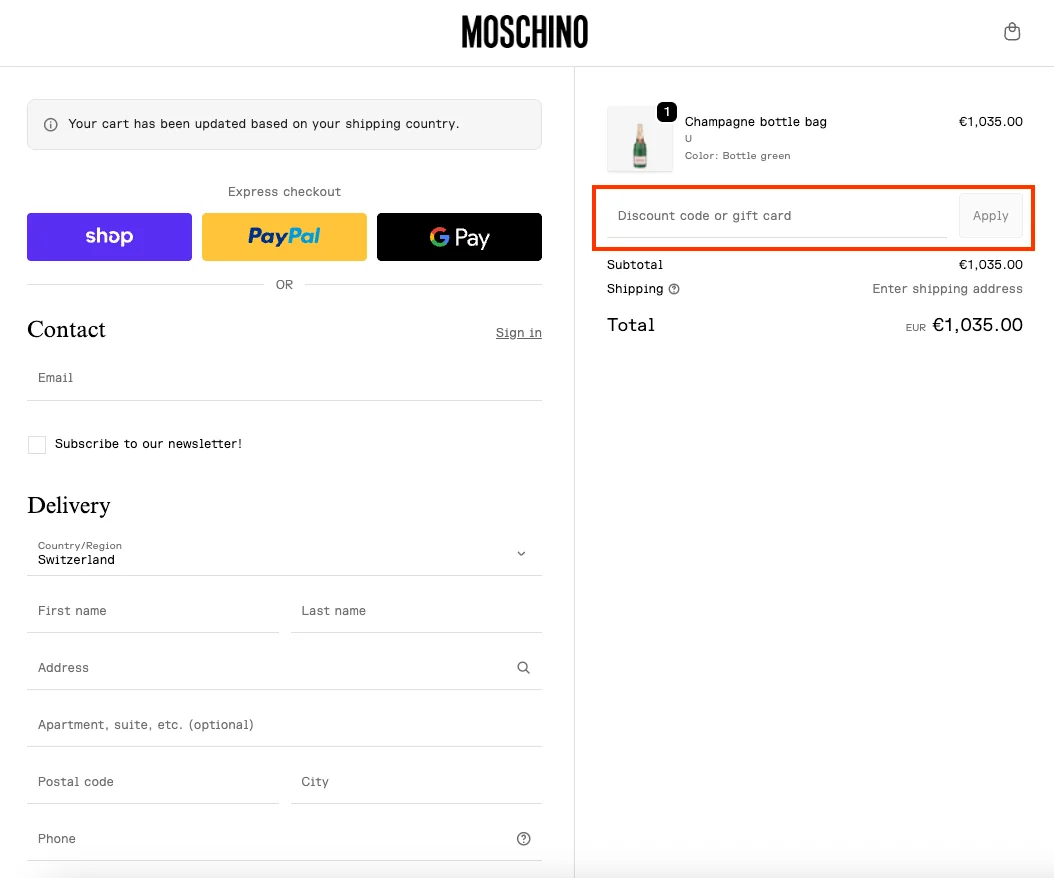This screenshot has width=1054, height=878.
Task: Enable the newsletter subscription checkbox
Action: coord(37,444)
